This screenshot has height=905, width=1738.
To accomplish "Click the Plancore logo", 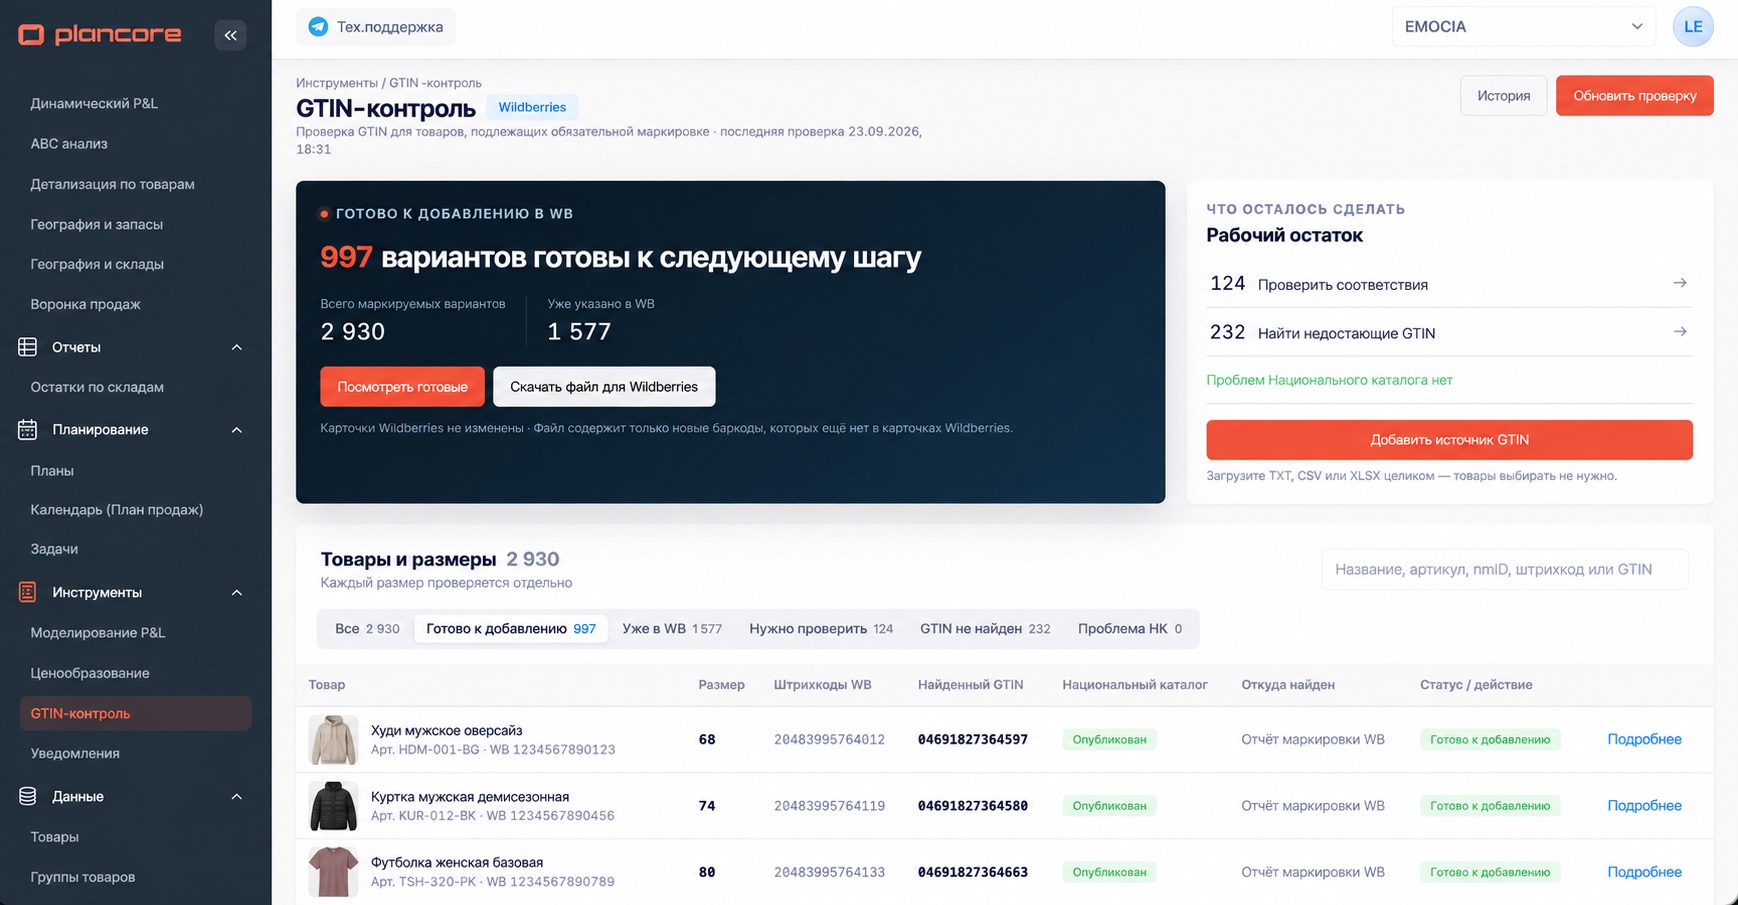I will click(100, 35).
